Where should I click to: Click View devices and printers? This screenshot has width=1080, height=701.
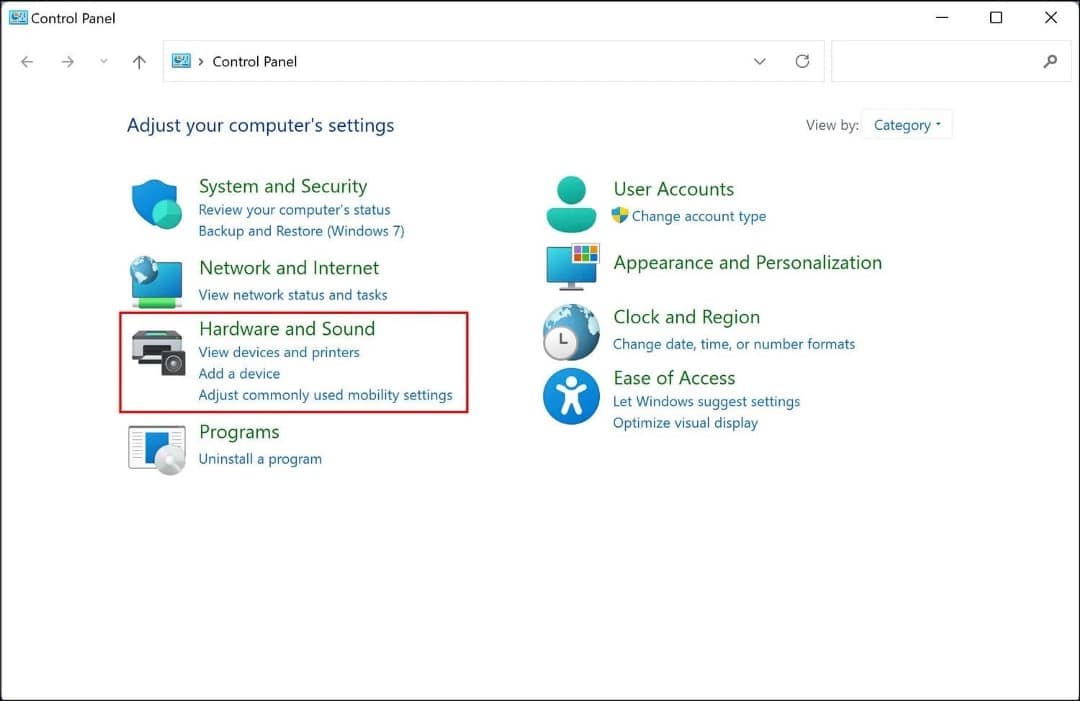click(279, 352)
